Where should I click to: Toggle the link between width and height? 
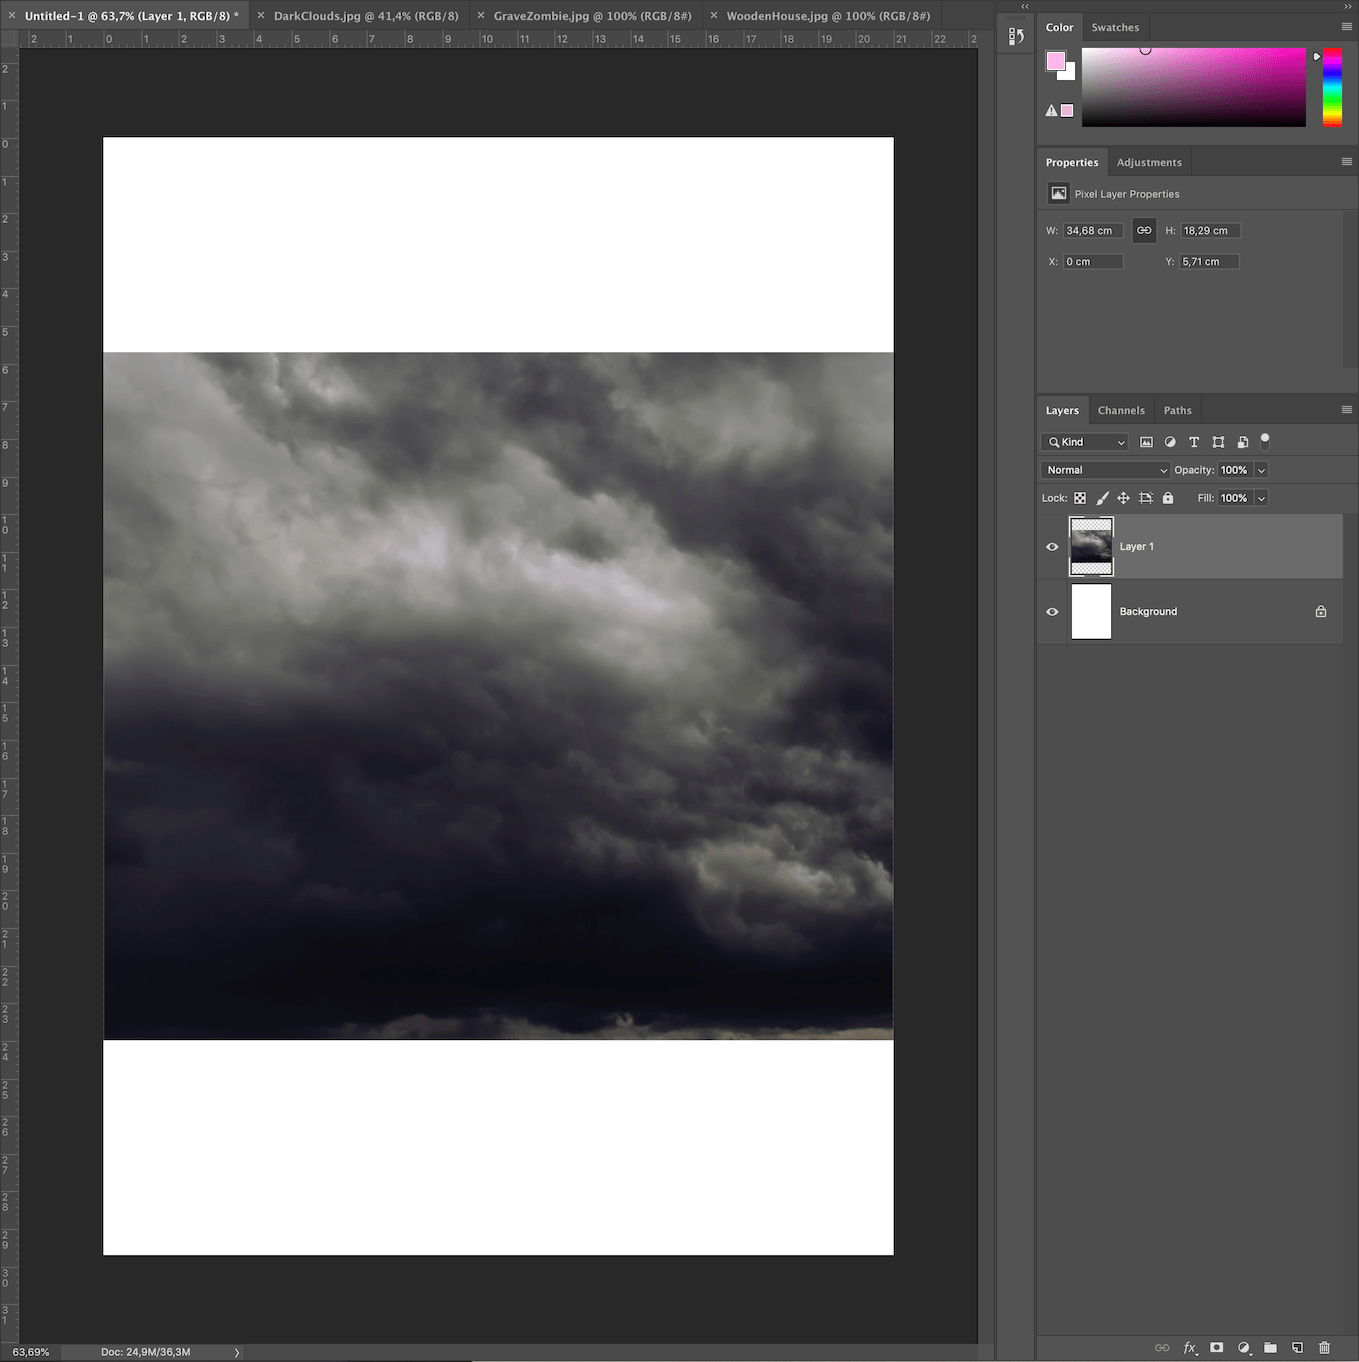click(x=1144, y=230)
